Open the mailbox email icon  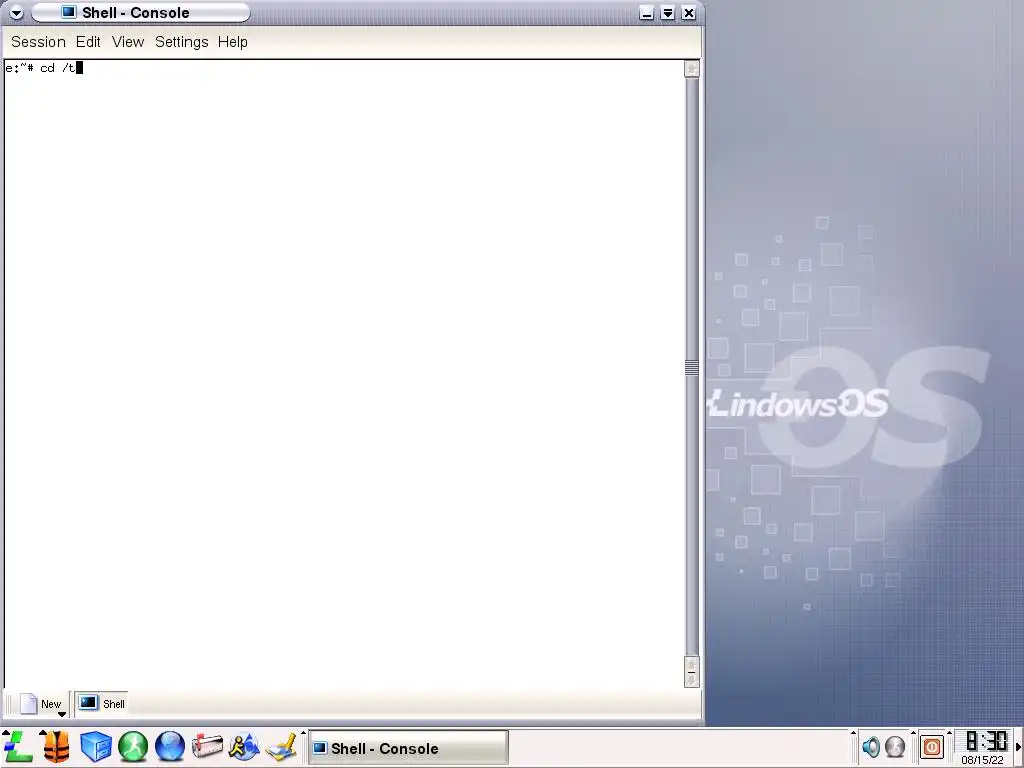208,746
